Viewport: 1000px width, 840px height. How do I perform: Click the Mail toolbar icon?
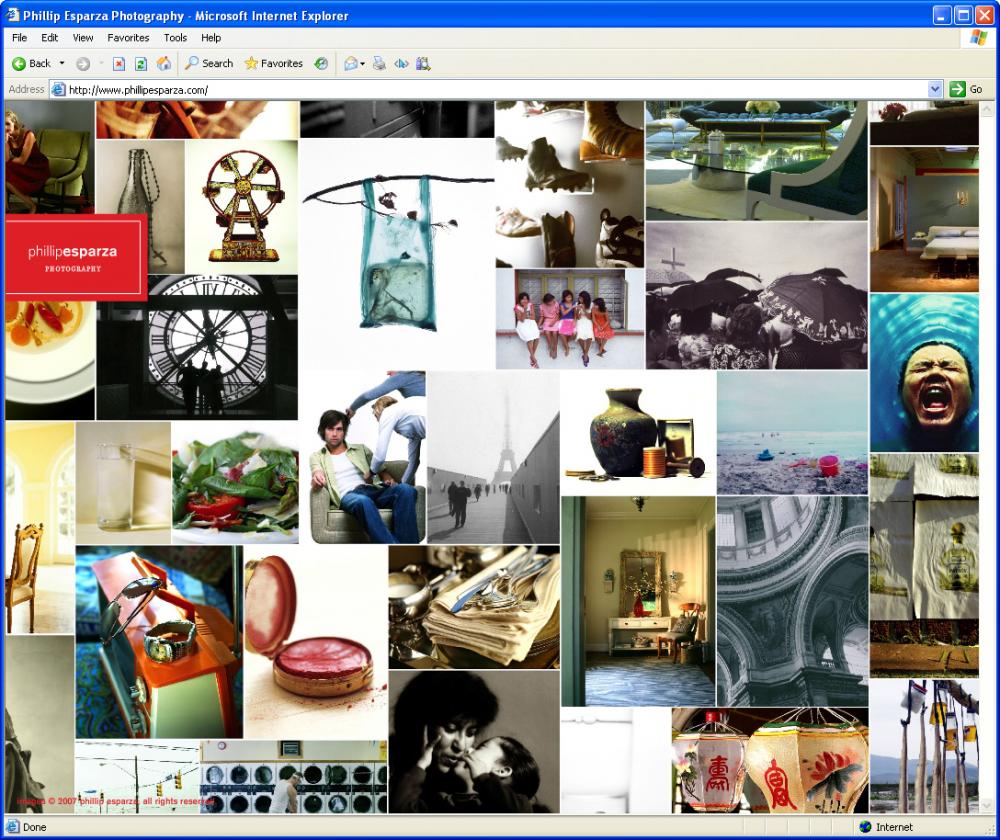coord(350,63)
